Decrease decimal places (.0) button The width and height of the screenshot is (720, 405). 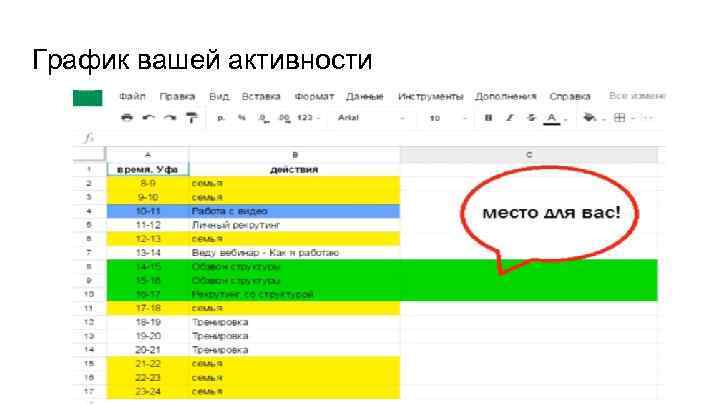tap(264, 118)
